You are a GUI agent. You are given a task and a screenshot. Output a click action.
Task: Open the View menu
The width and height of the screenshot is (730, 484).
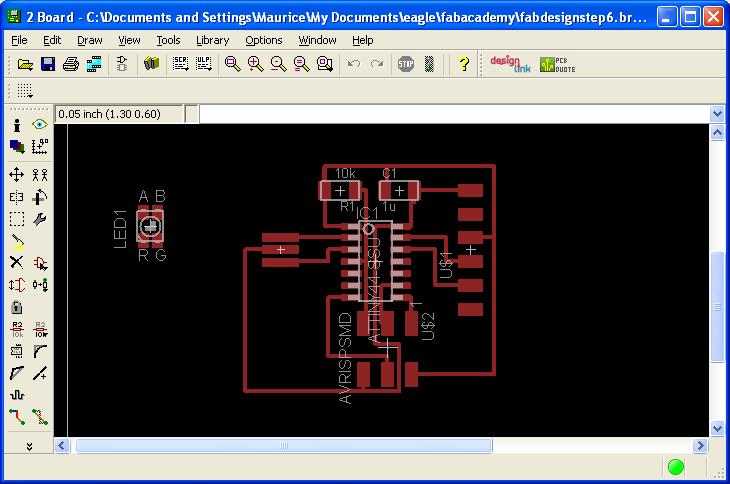tap(129, 40)
